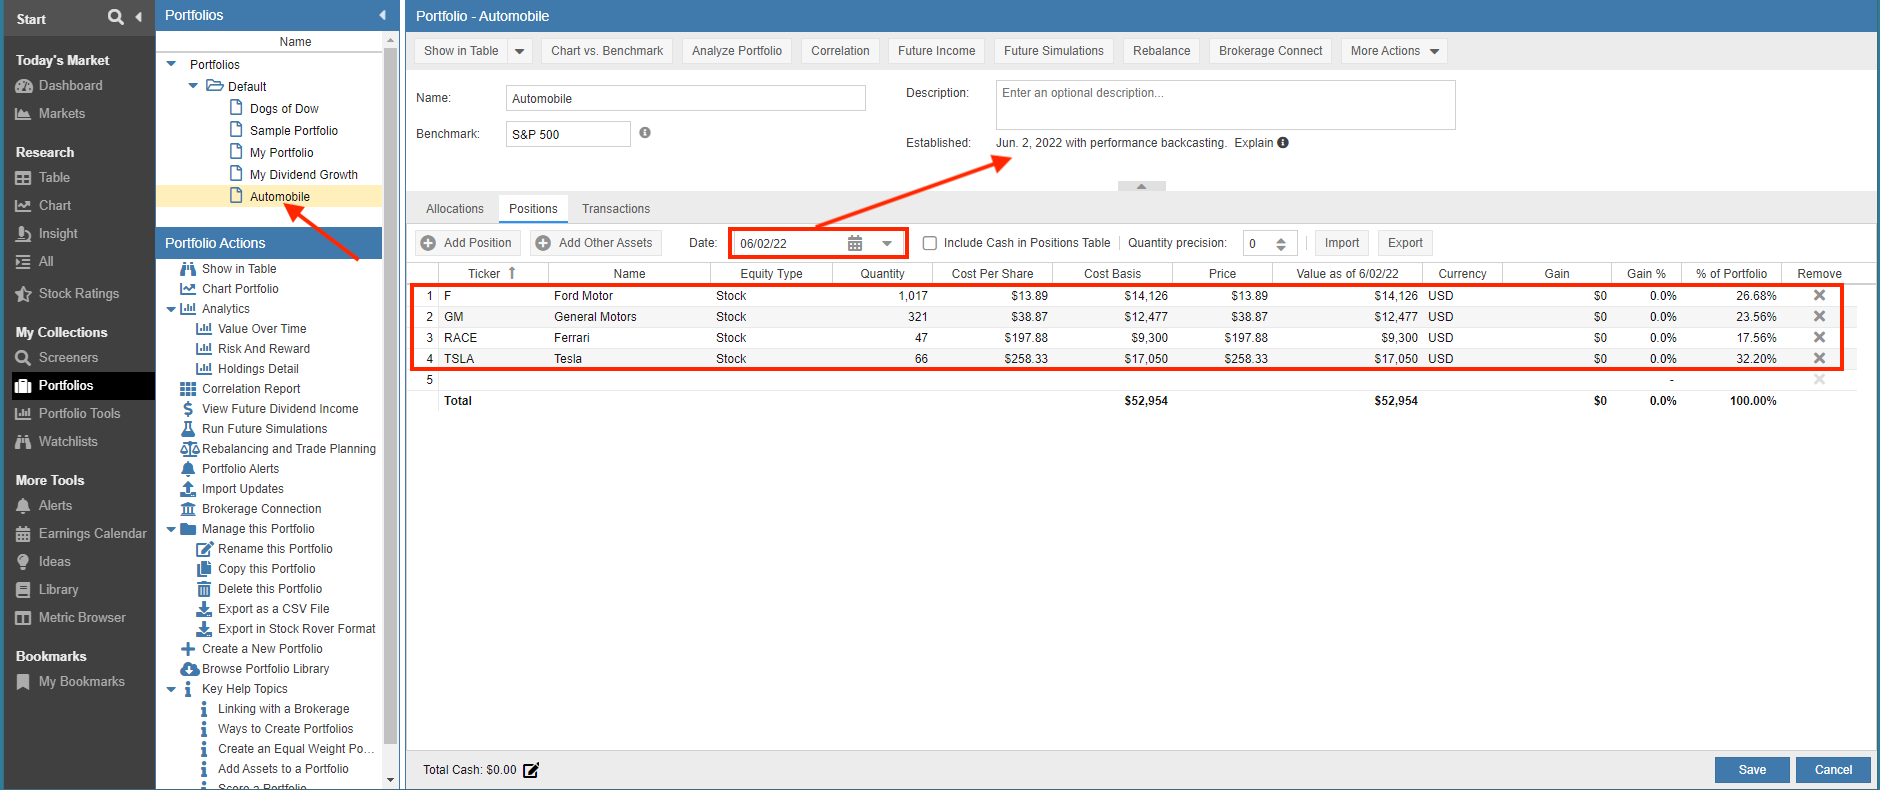The width and height of the screenshot is (1880, 790).
Task: Click View Future Dividend Income dollar icon
Action: 188,409
